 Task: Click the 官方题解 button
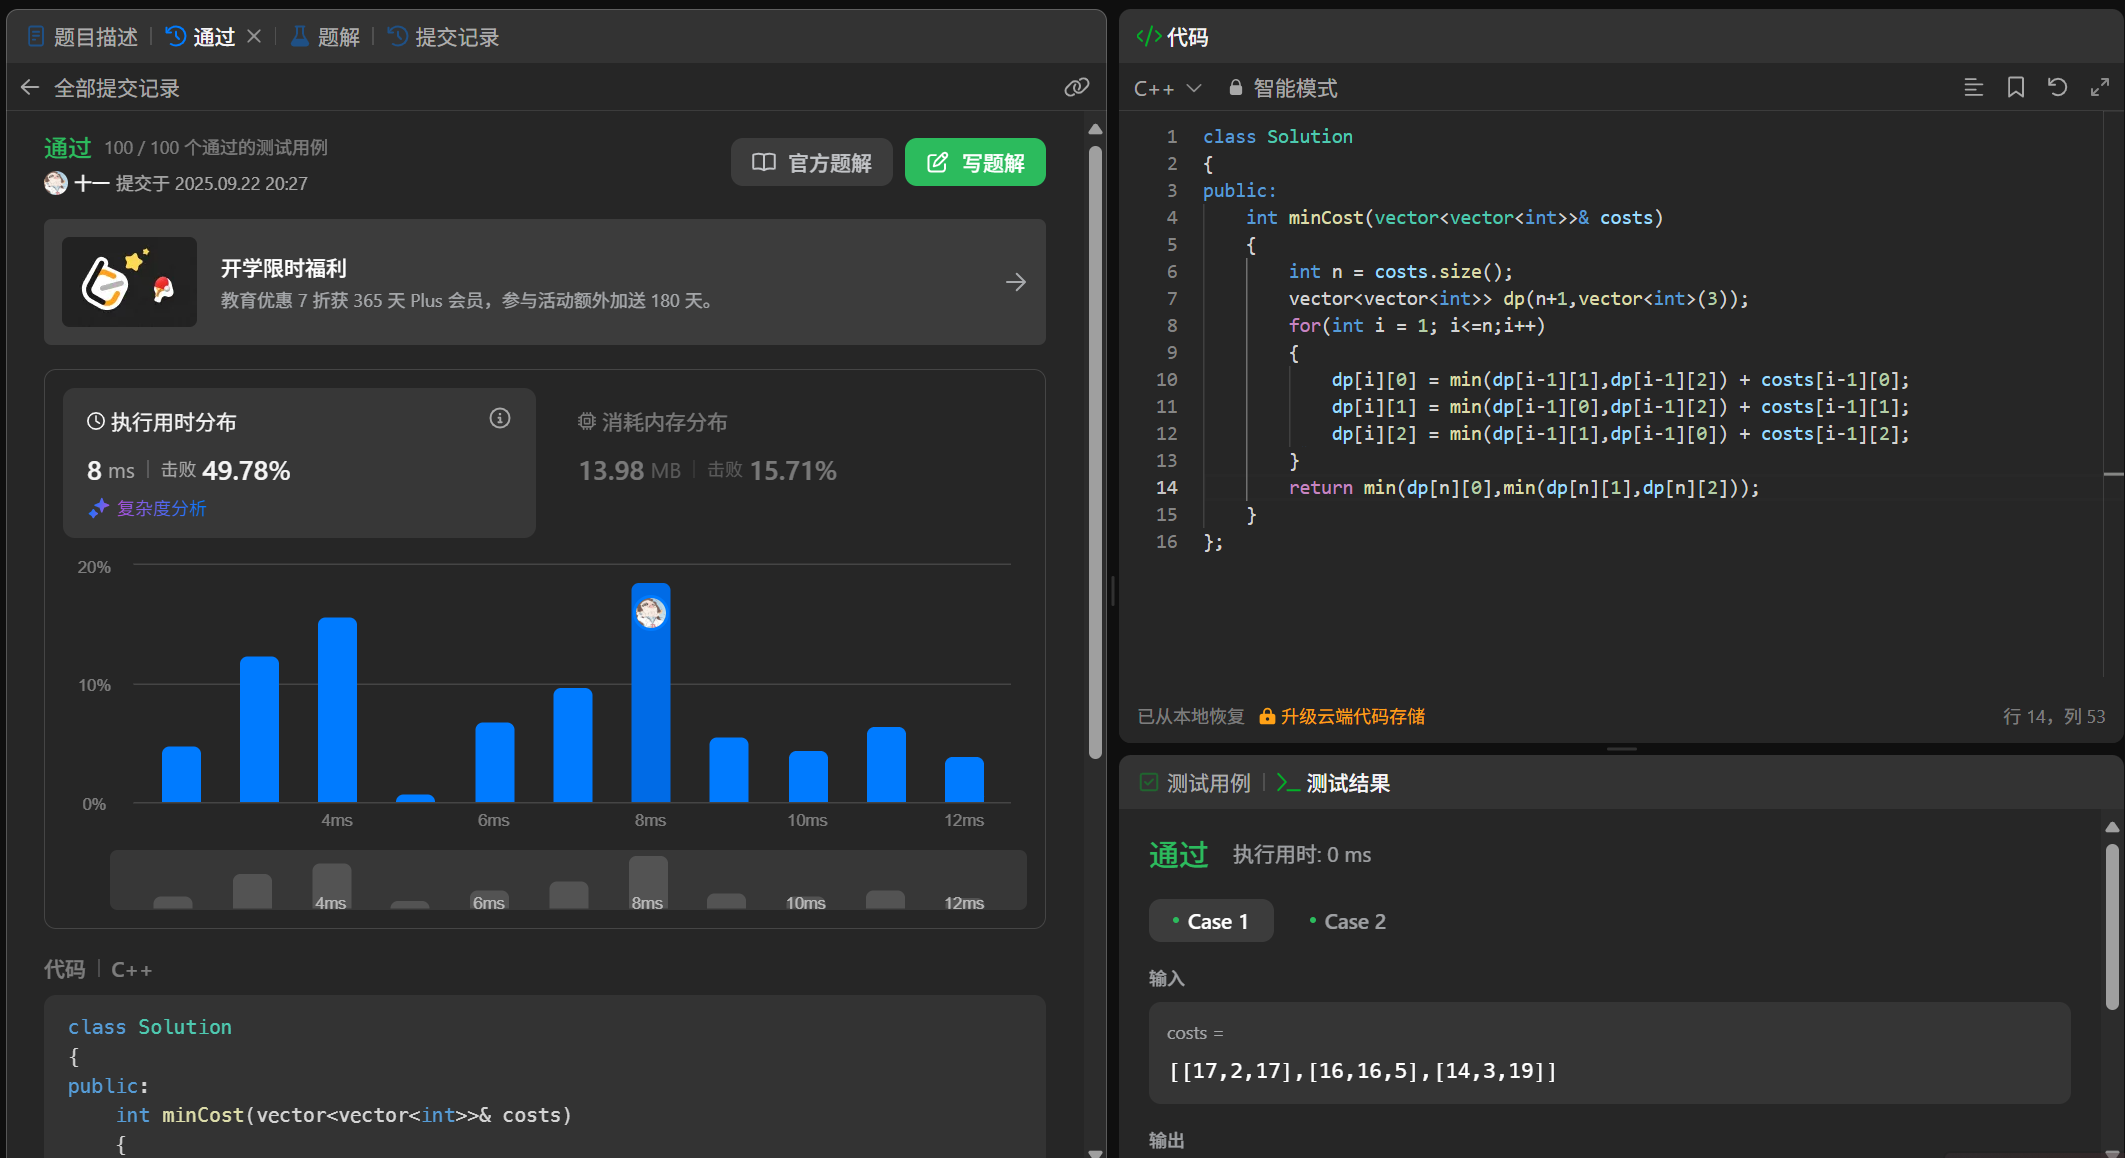point(811,162)
